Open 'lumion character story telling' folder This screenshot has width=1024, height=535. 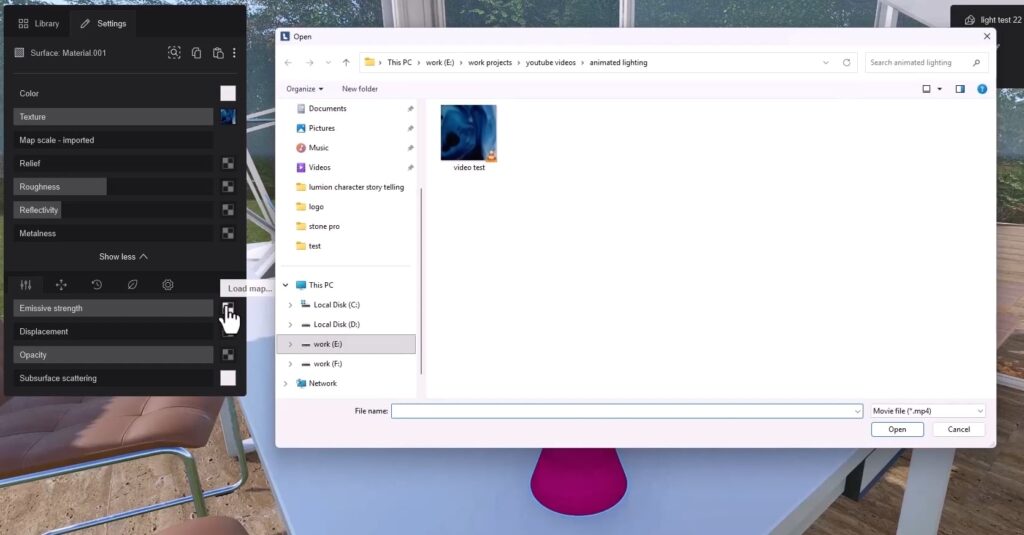[356, 187]
